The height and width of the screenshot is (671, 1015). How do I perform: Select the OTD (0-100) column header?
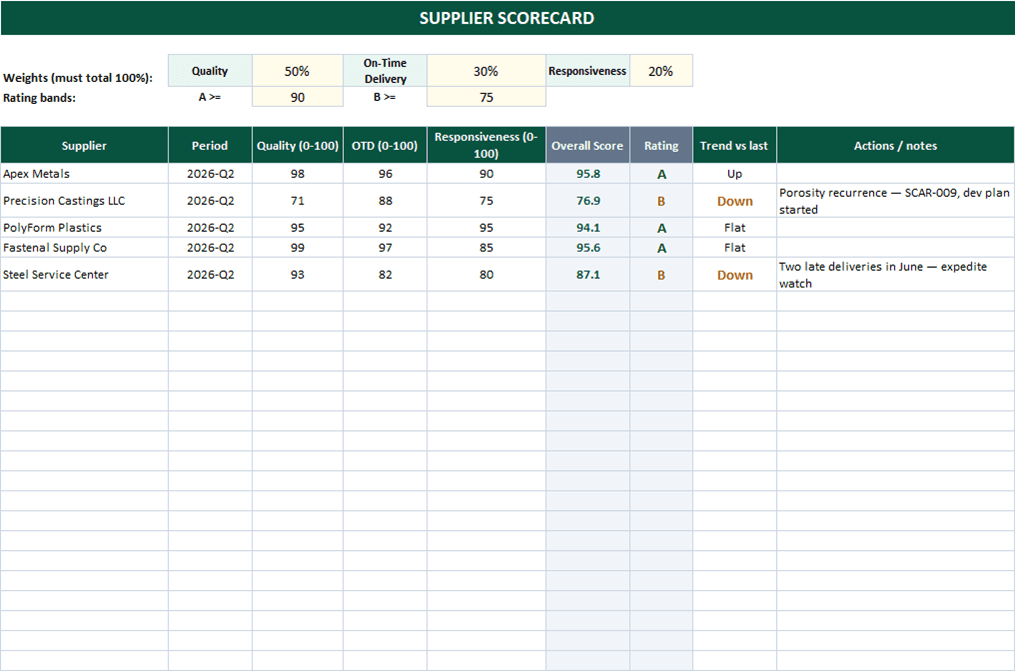click(385, 145)
